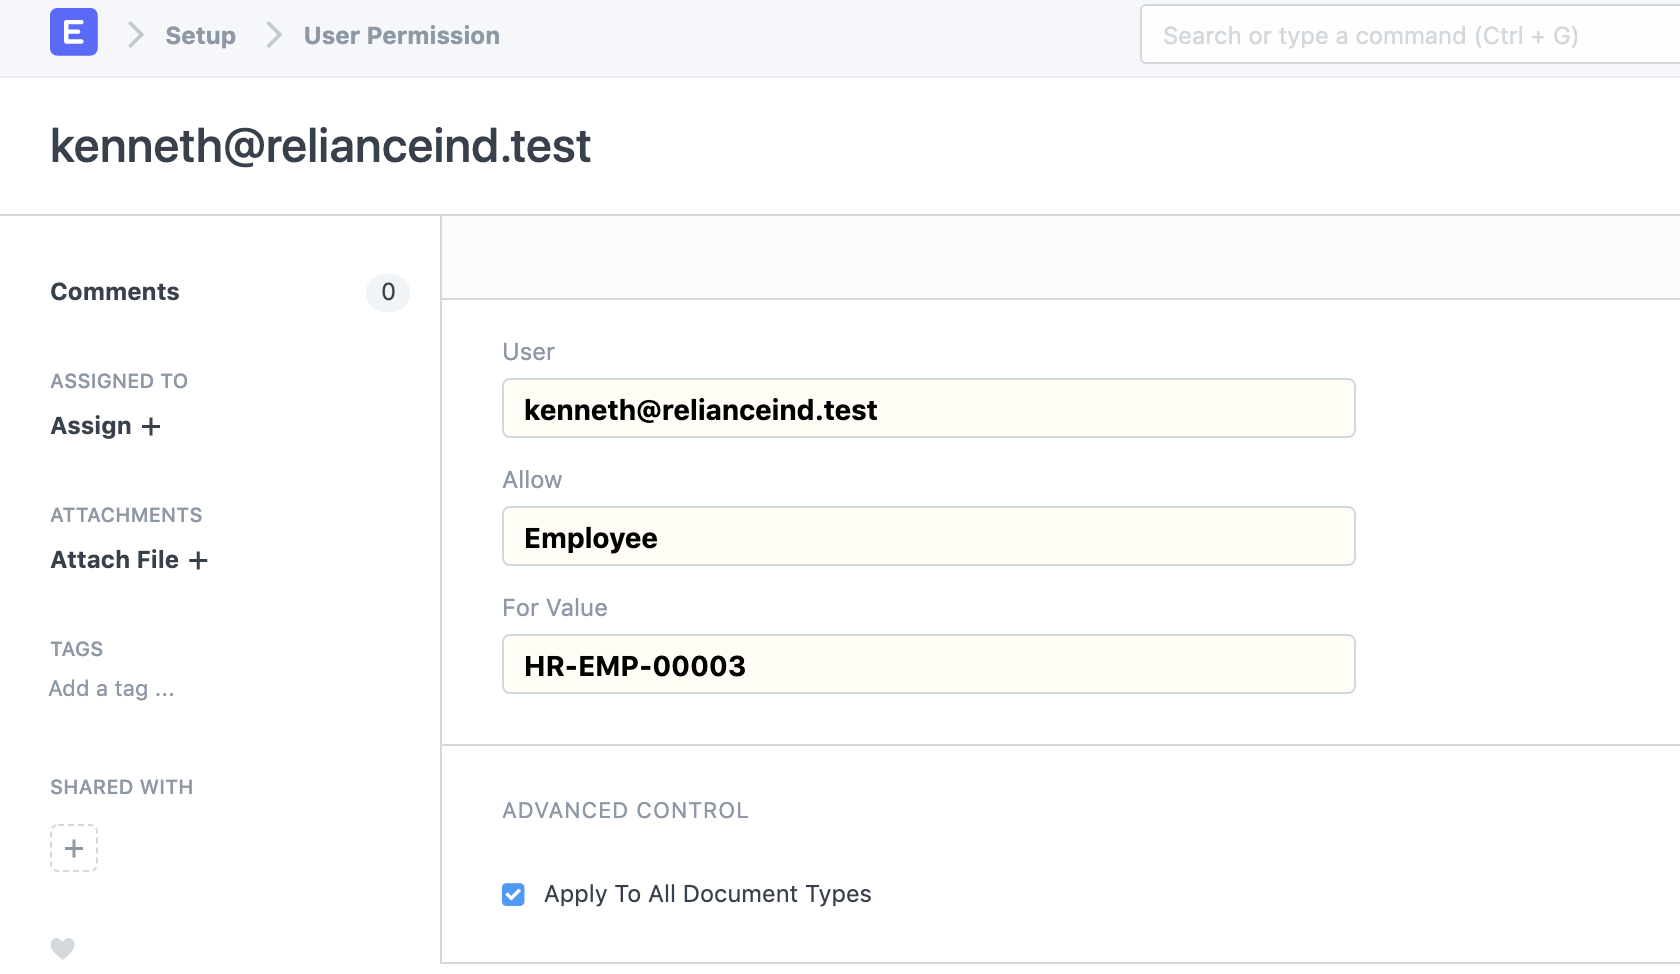Click the Add a tag field
This screenshot has width=1680, height=974.
[x=111, y=688]
